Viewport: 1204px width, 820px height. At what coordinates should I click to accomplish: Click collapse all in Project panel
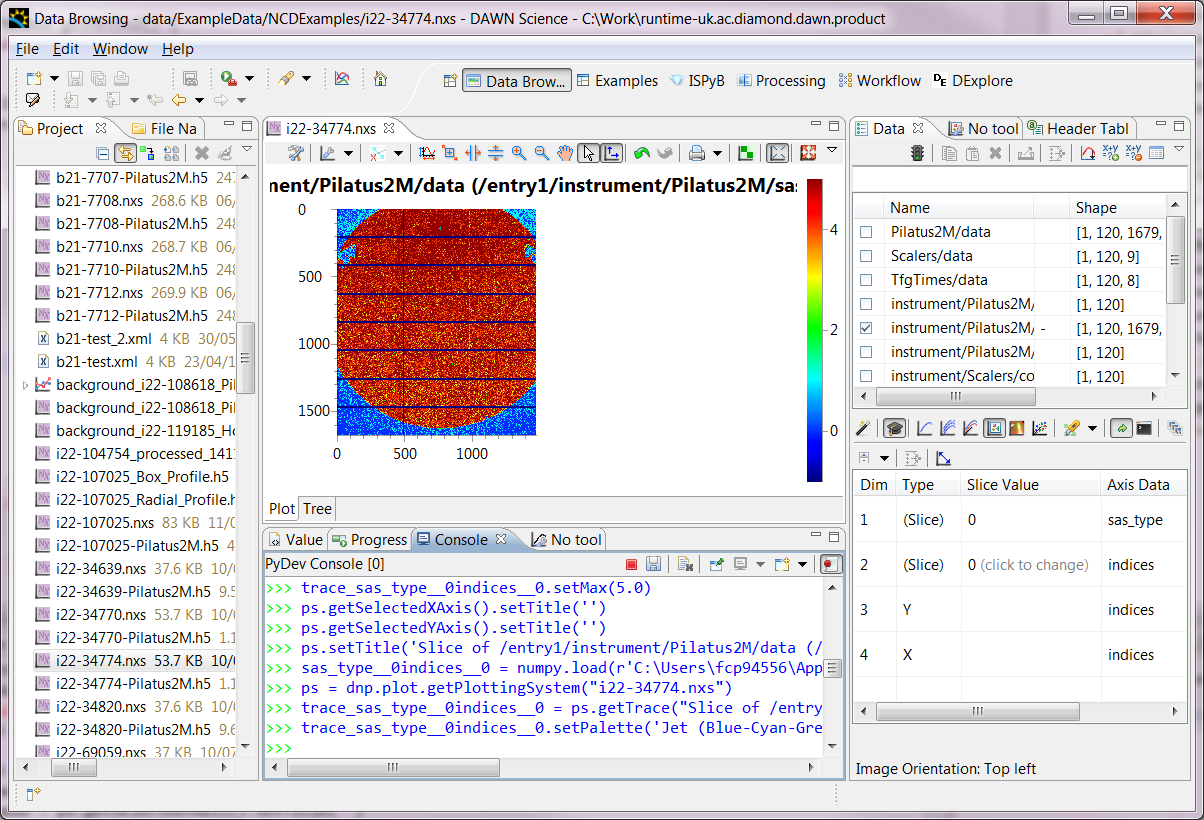(102, 153)
